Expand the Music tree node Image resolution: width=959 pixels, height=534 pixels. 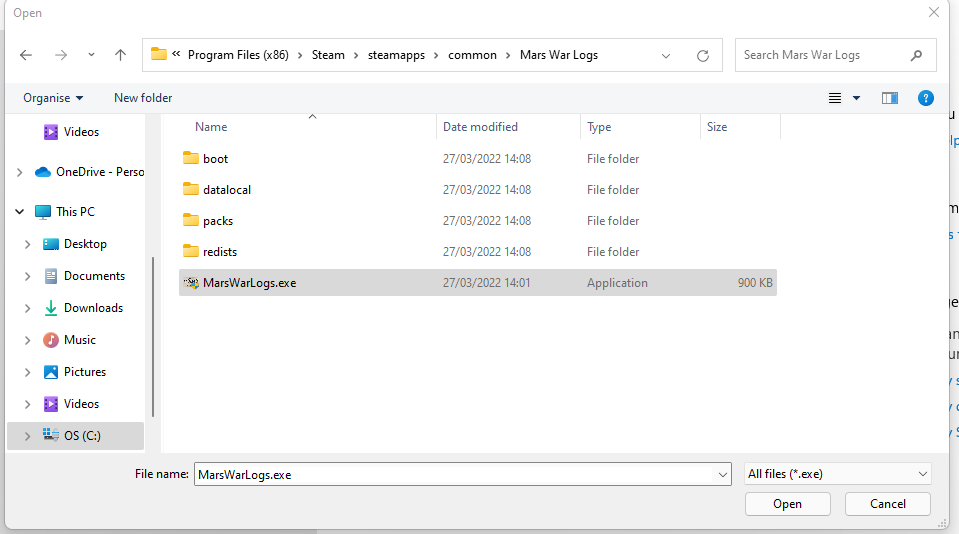click(28, 340)
